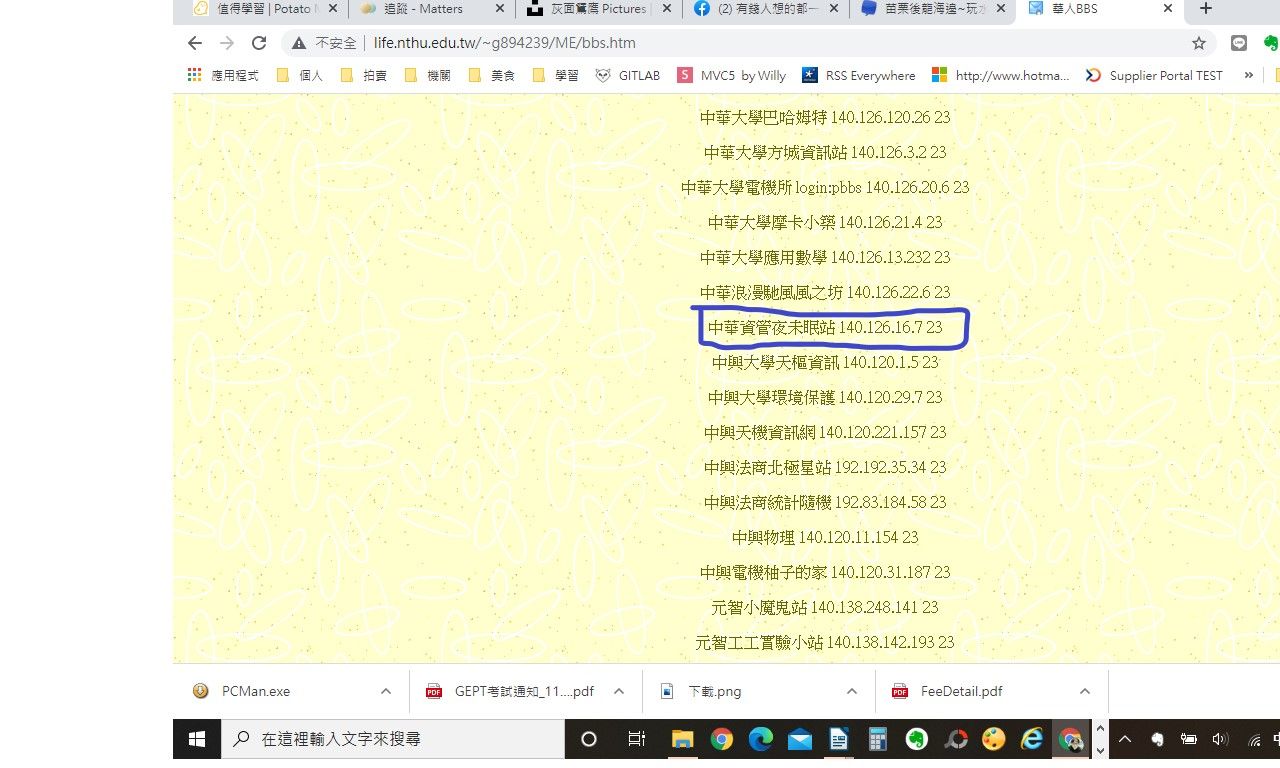Click 中華大學電機所 login:pbbs entry
The image size is (1280, 768).
tap(825, 187)
